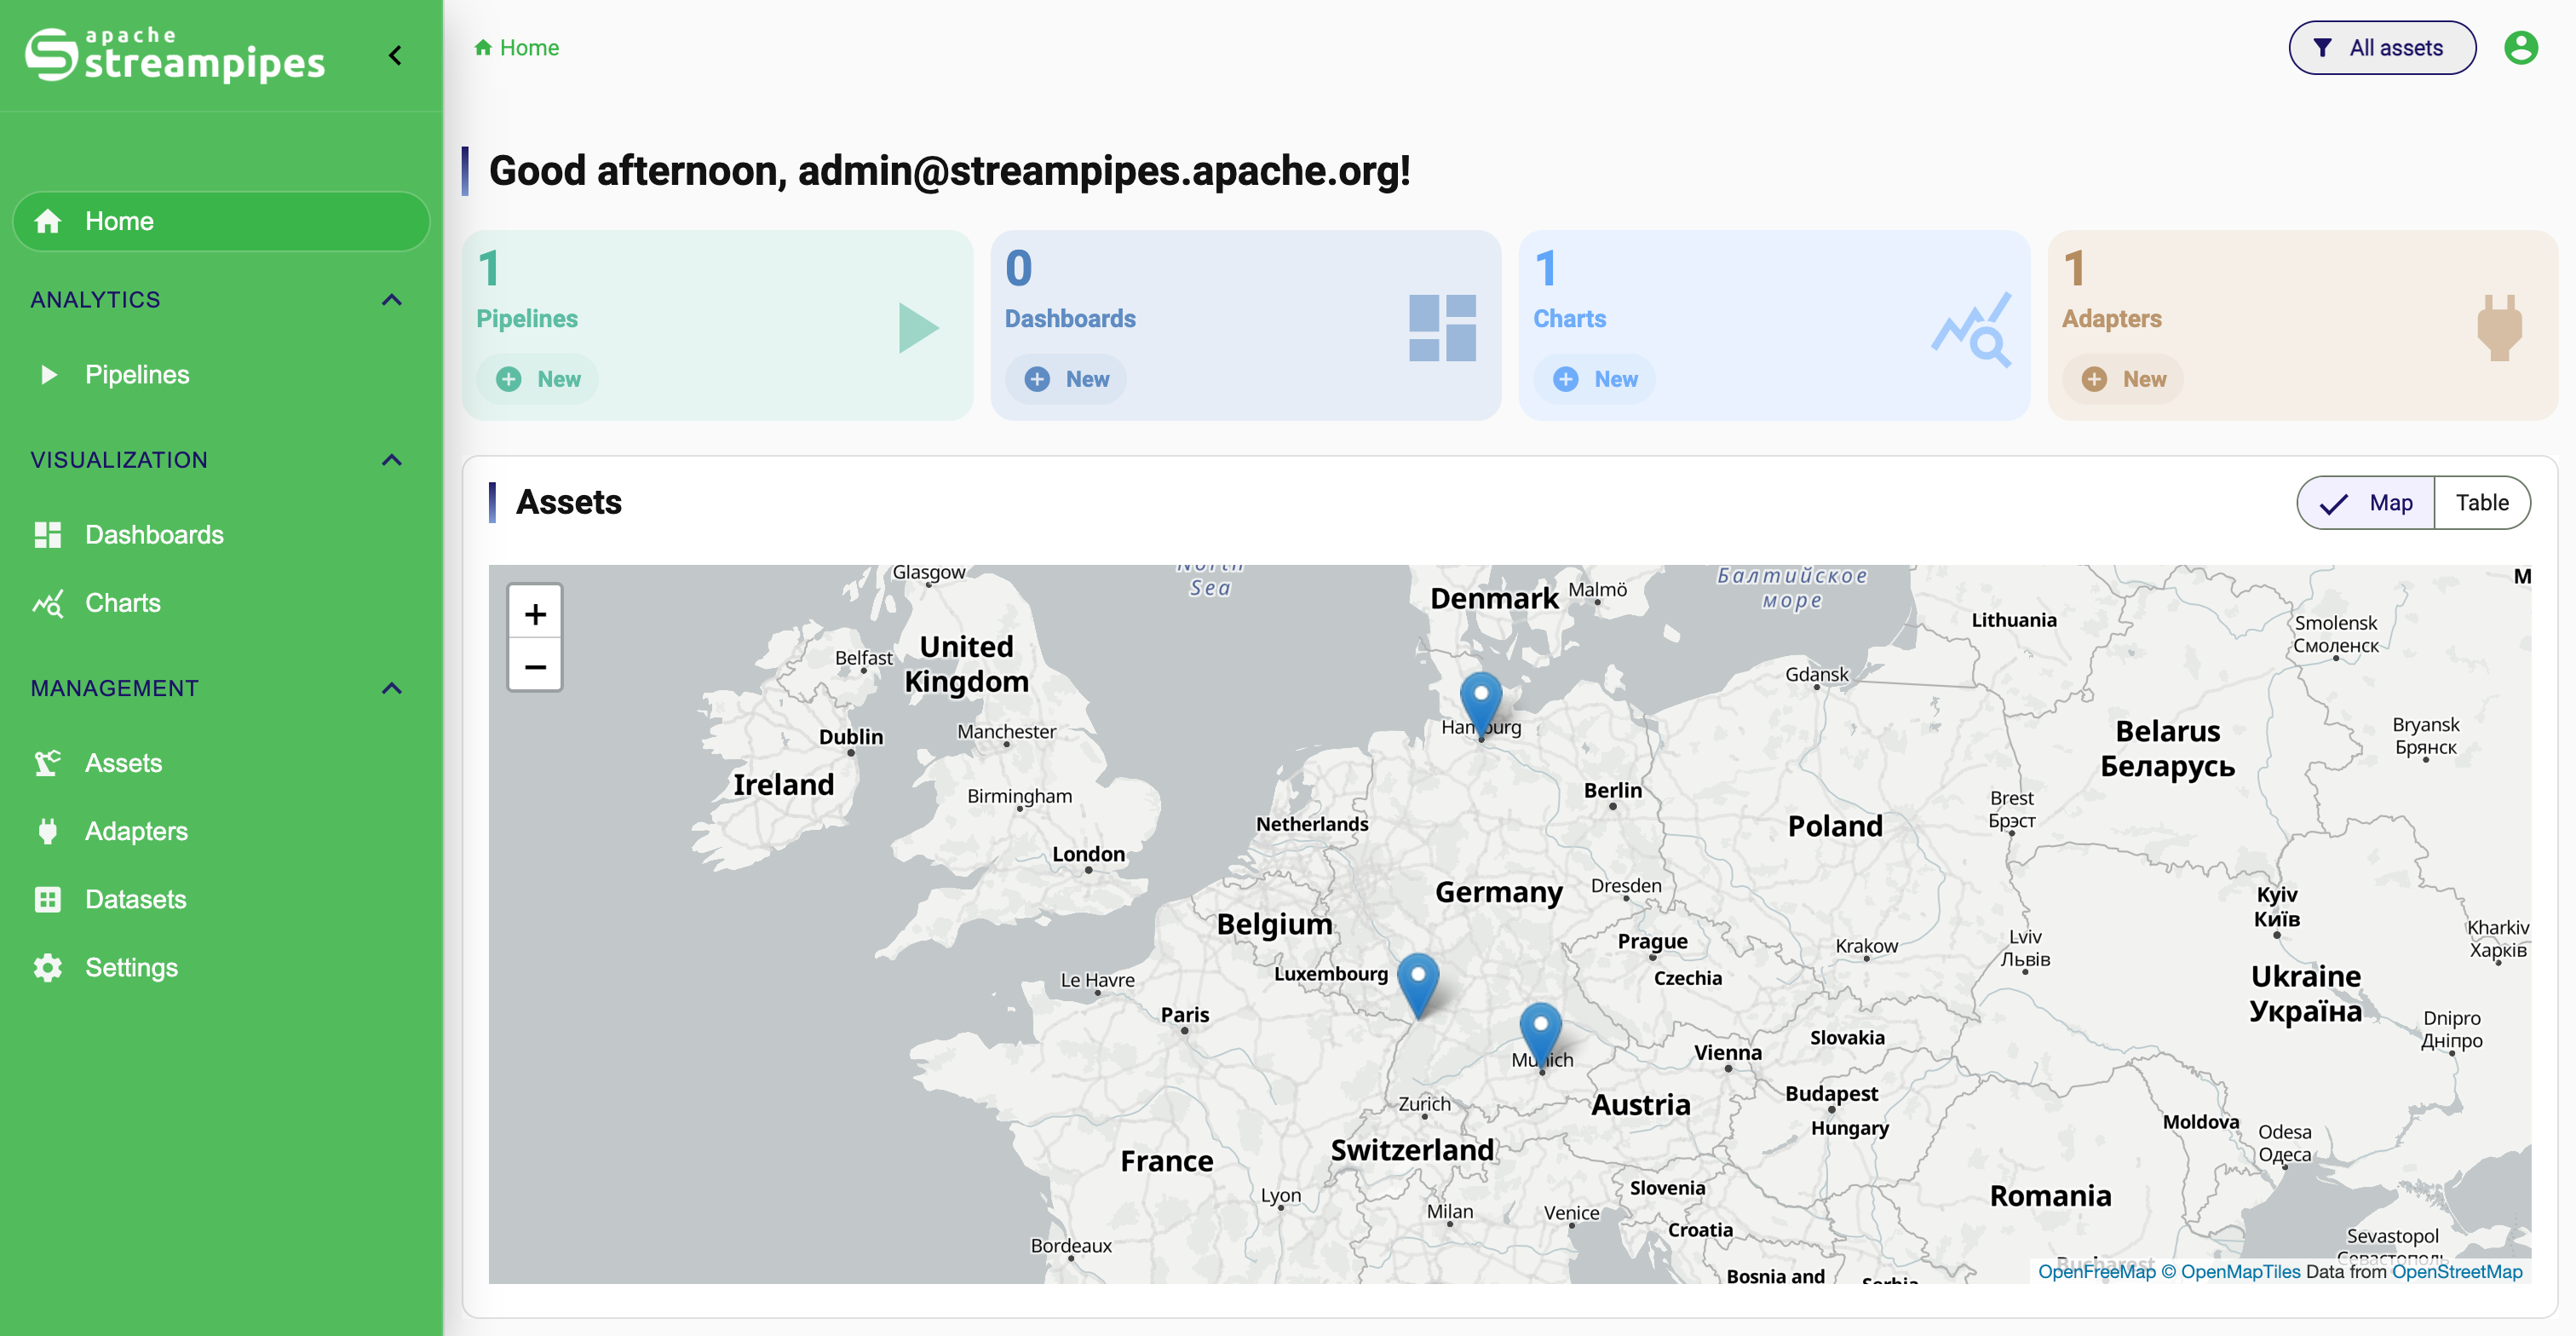Open Adapters from the sidebar
2576x1336 pixels.
tap(221, 831)
